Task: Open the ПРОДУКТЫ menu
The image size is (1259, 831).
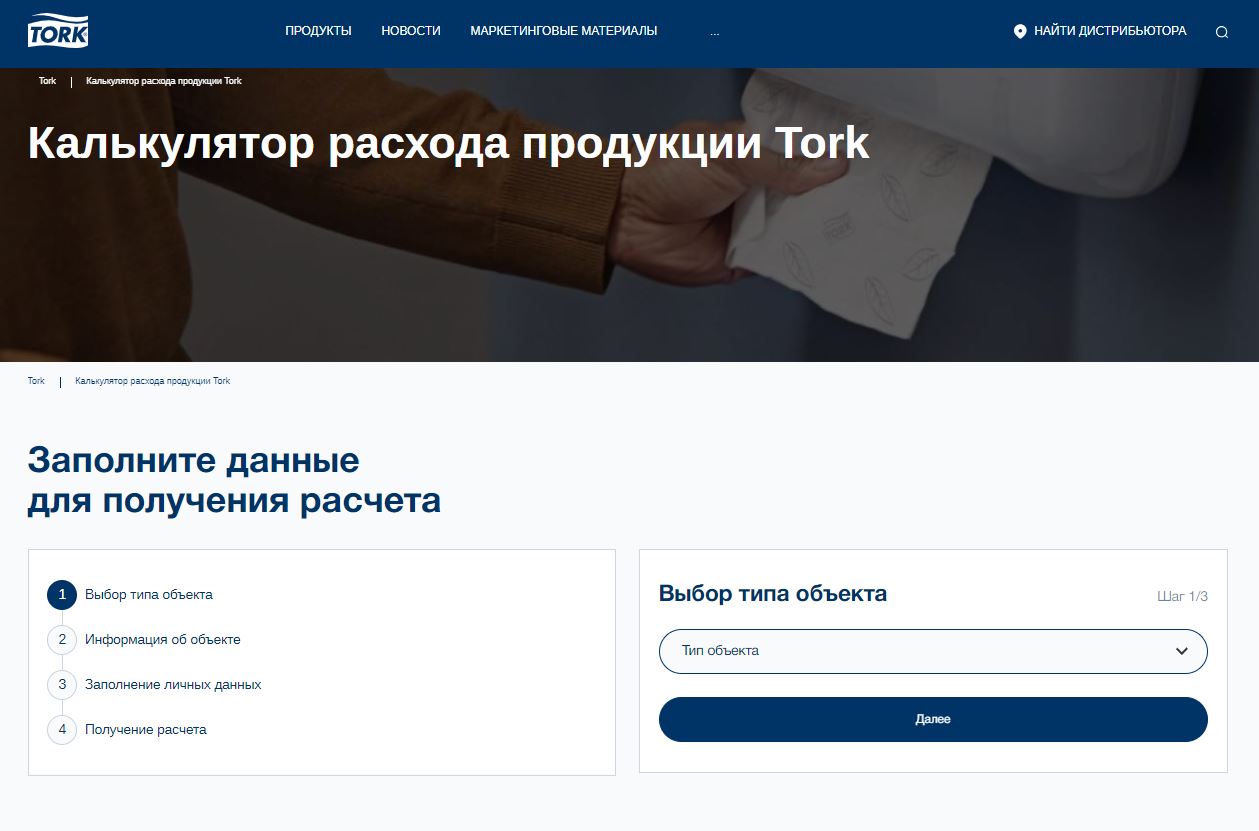Action: click(x=318, y=31)
